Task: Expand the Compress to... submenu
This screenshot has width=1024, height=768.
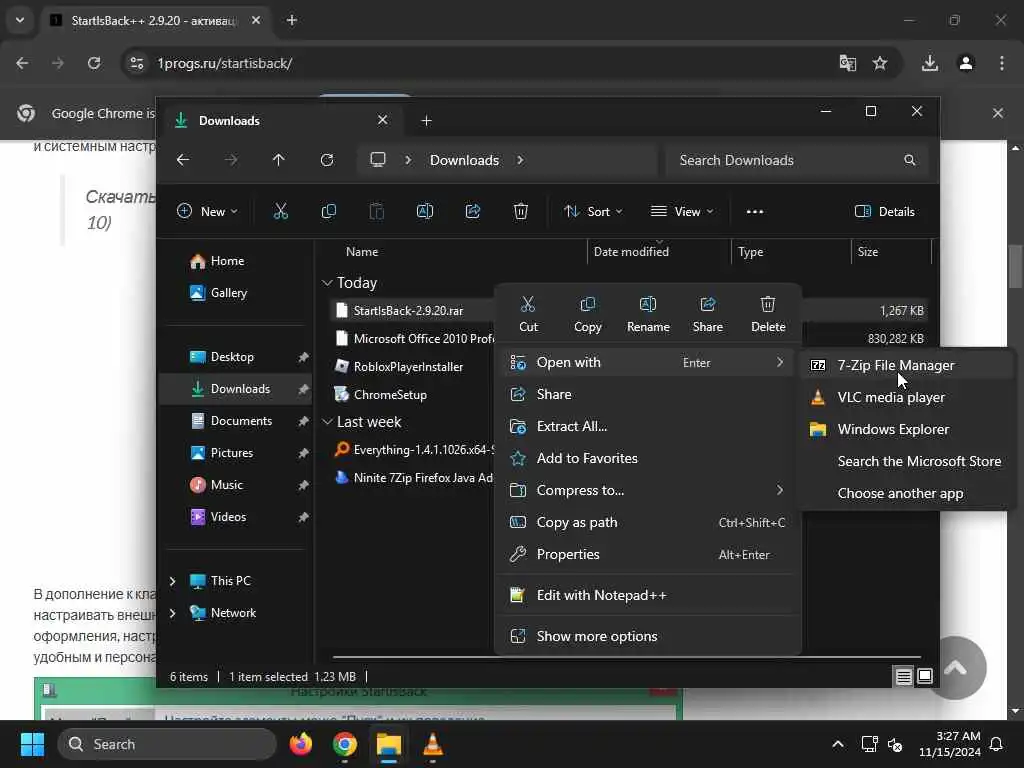Action: [x=780, y=490]
